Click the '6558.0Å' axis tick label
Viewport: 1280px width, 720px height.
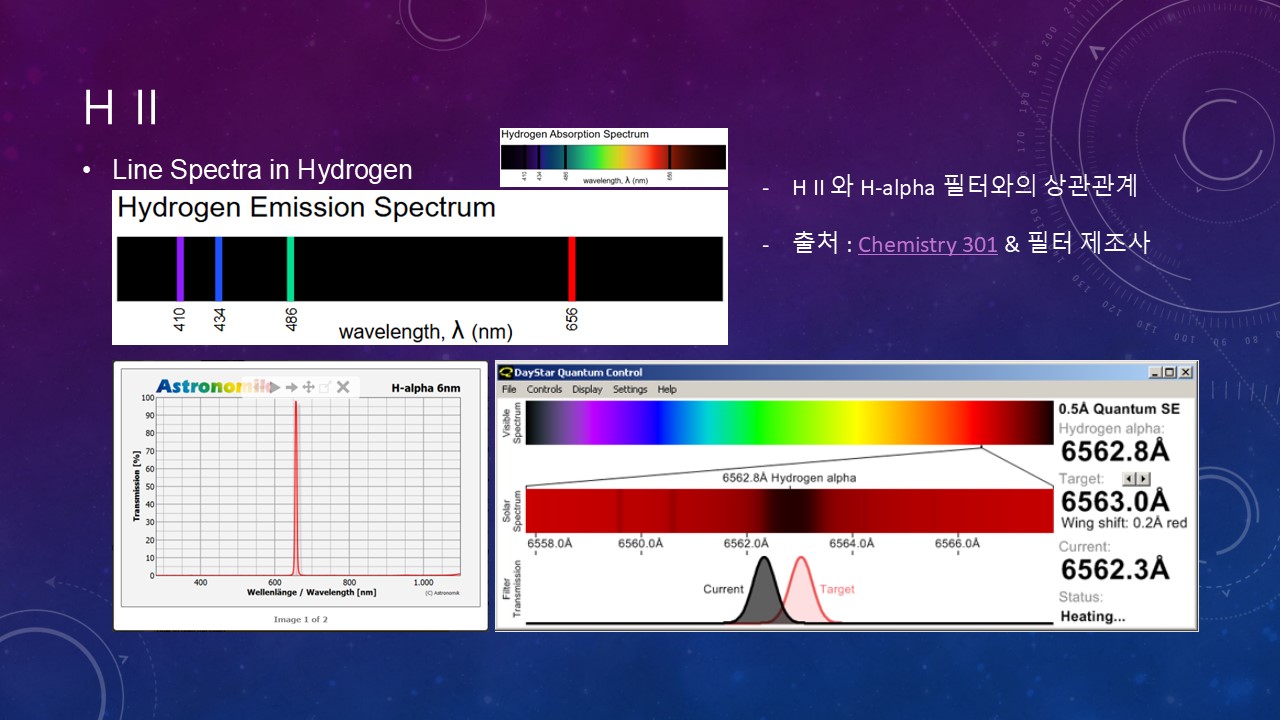pyautogui.click(x=550, y=543)
